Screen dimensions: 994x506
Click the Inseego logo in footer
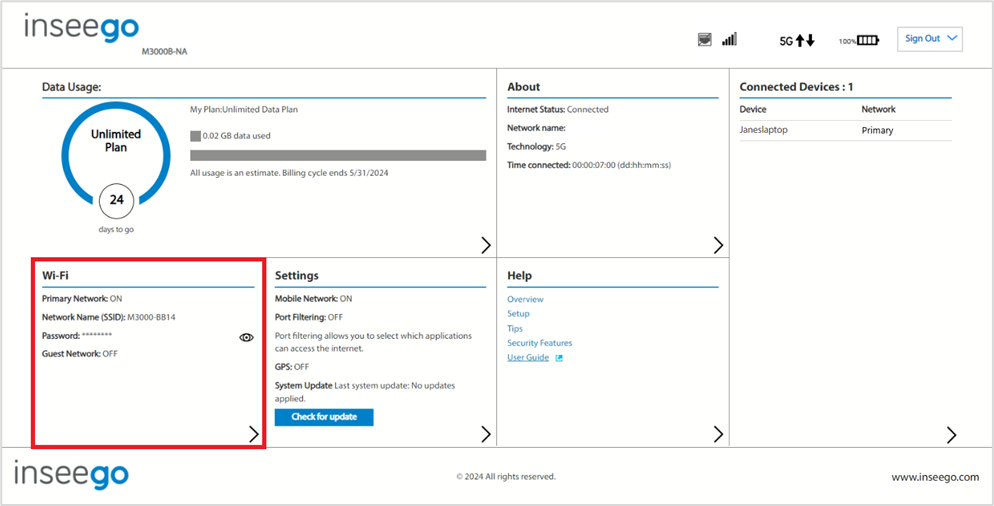(71, 475)
